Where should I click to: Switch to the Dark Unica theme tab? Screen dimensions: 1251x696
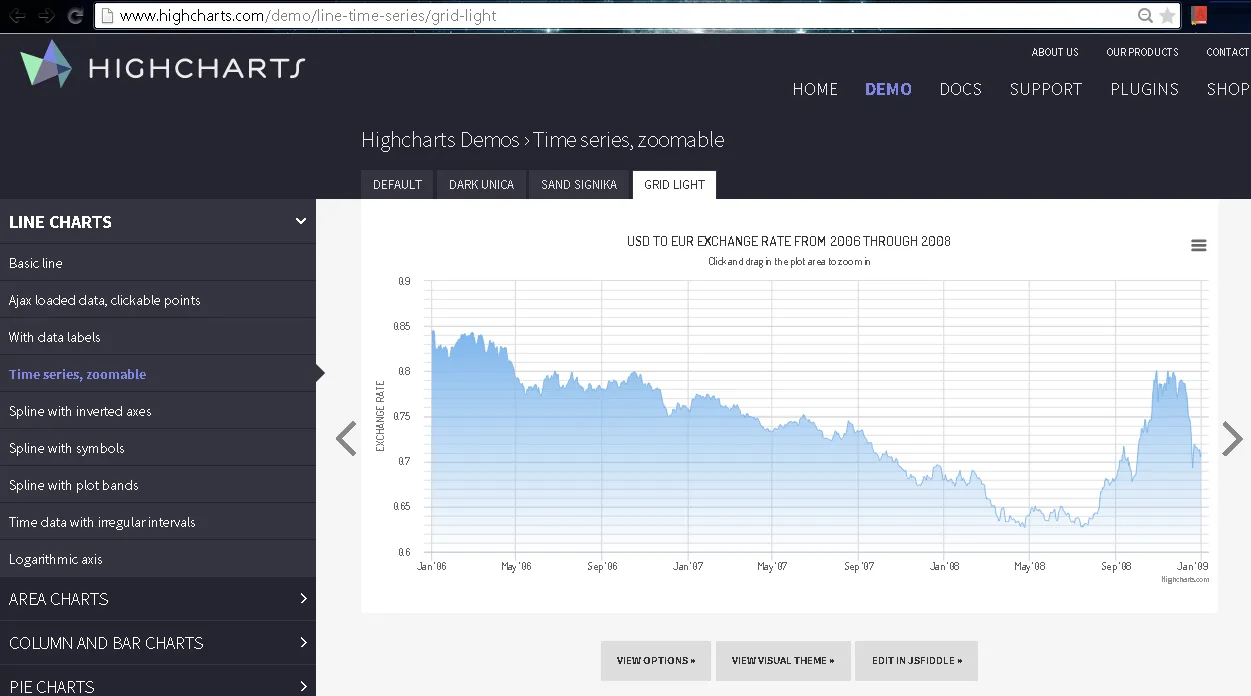[x=481, y=185]
